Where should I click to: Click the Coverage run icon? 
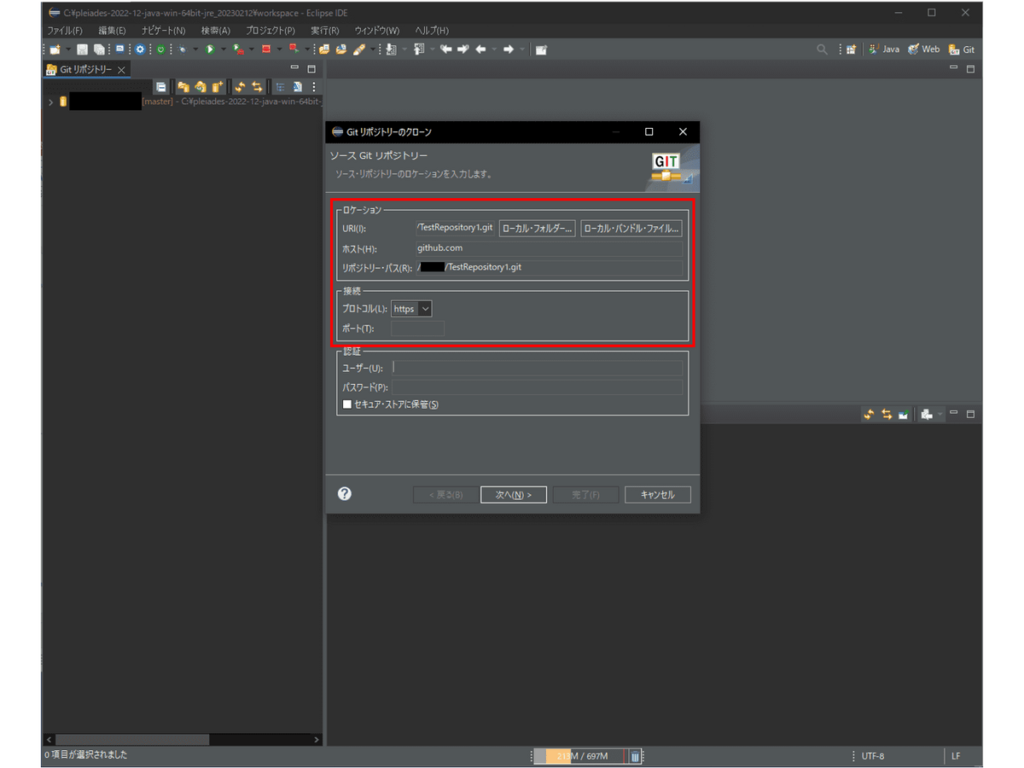click(x=238, y=50)
